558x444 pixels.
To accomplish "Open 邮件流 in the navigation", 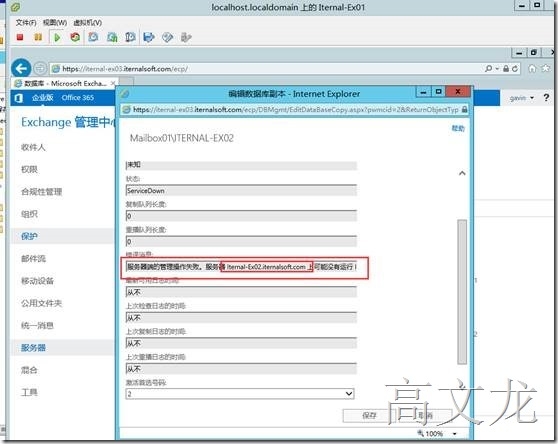I will 33,259.
